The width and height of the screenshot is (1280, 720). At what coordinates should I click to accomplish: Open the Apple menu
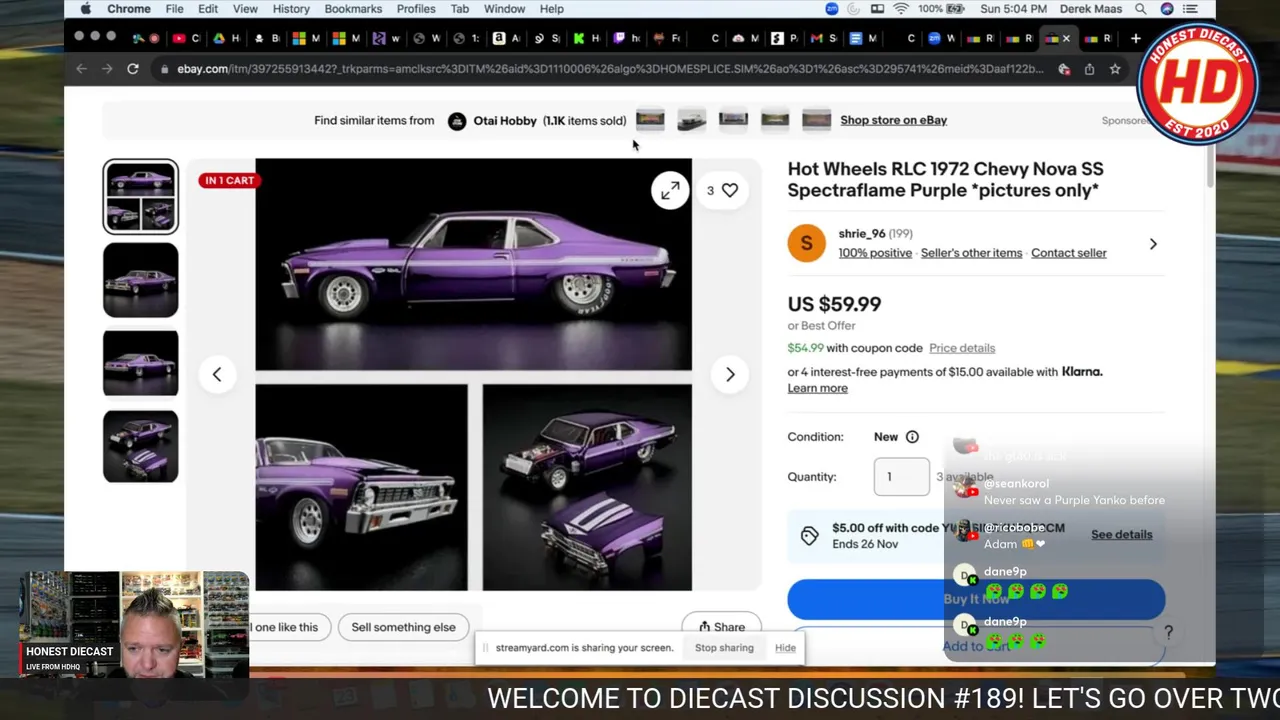85,9
